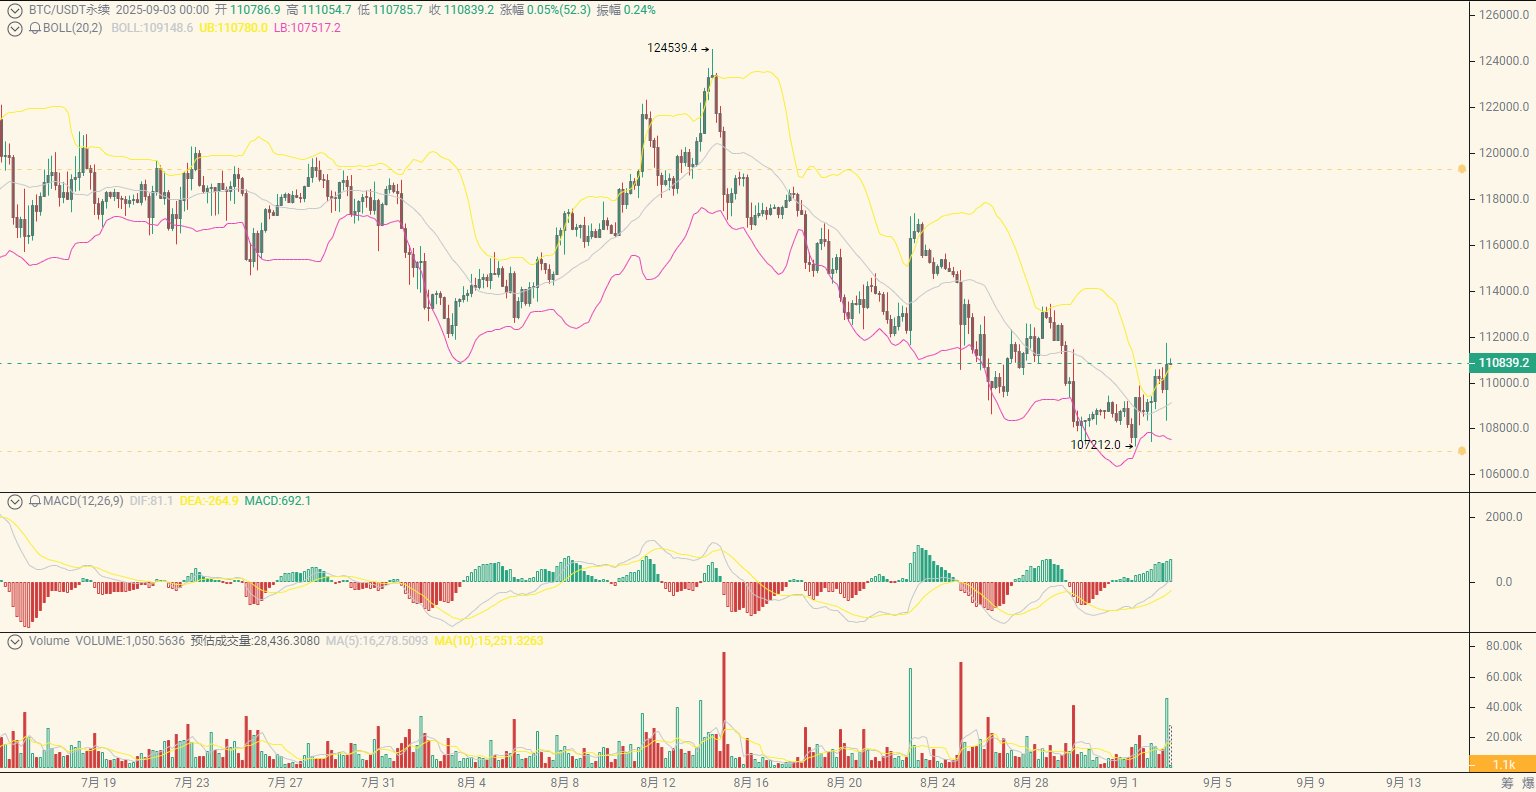The height and width of the screenshot is (792, 1536).
Task: Click the green current price tag 110839.2
Action: (x=1502, y=363)
